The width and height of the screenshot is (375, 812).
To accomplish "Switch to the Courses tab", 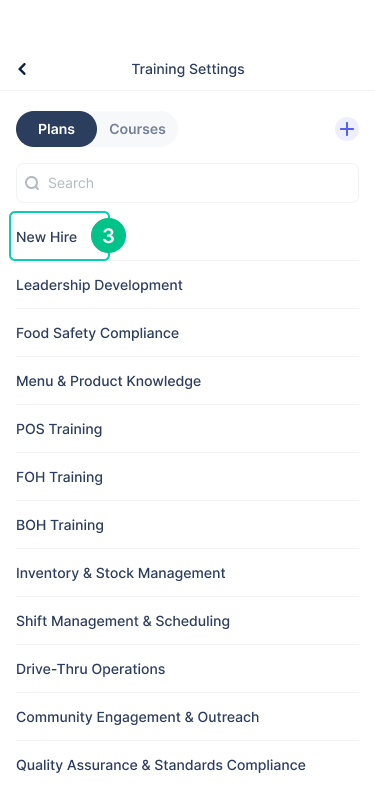I will click(x=137, y=129).
